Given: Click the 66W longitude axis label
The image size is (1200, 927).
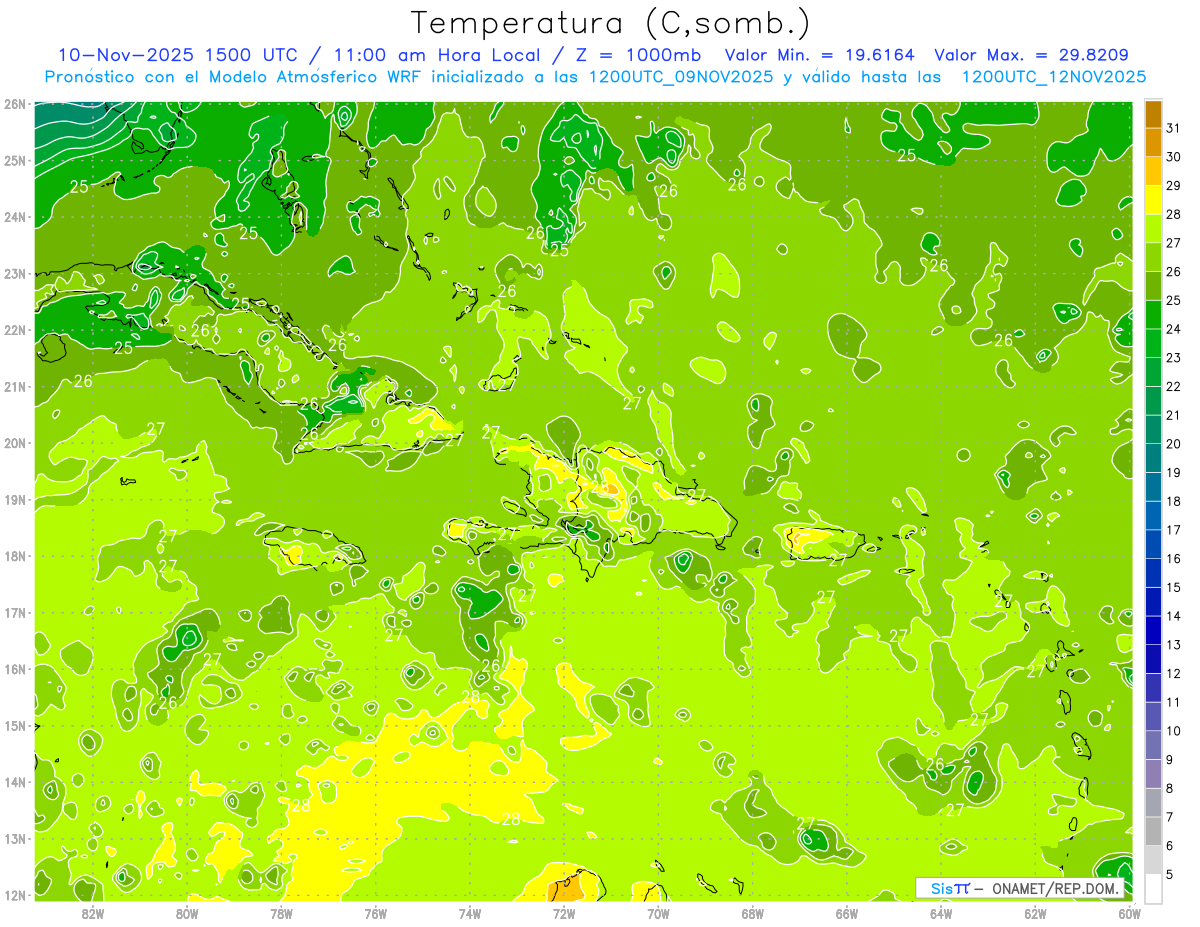Looking at the screenshot, I should pyautogui.click(x=847, y=913).
